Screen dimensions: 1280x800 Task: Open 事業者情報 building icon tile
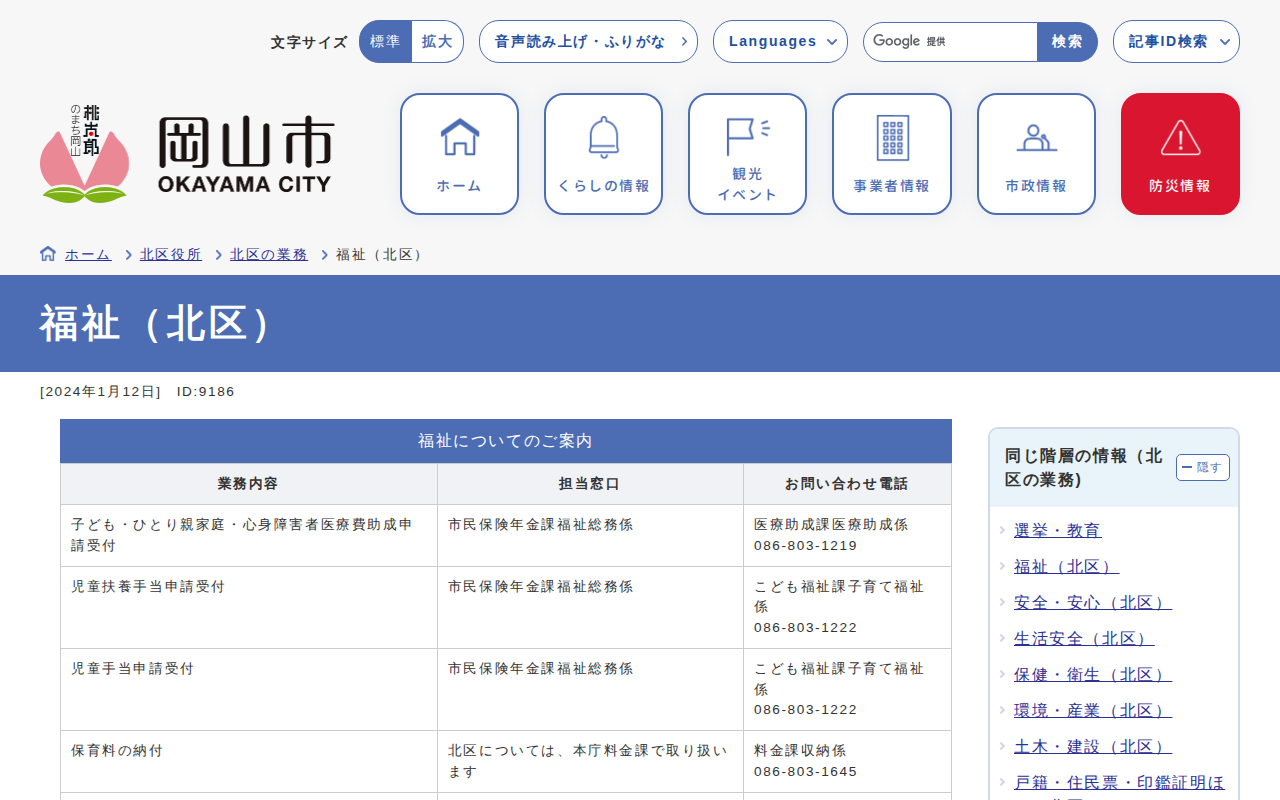click(x=891, y=154)
